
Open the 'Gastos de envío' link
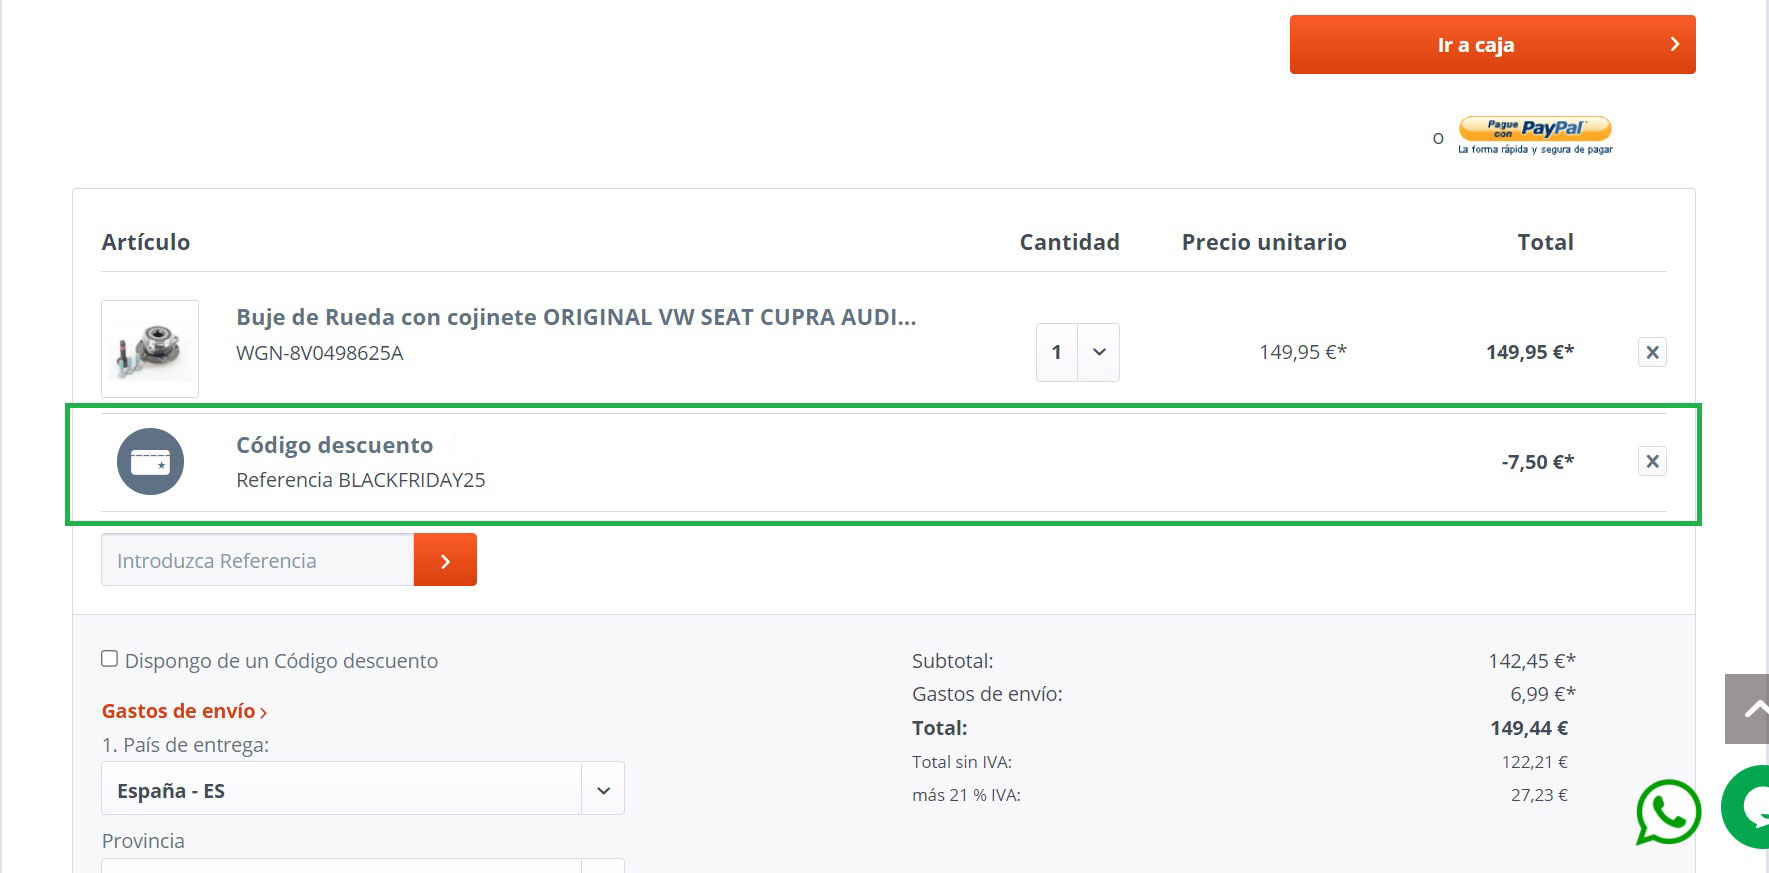(x=184, y=711)
